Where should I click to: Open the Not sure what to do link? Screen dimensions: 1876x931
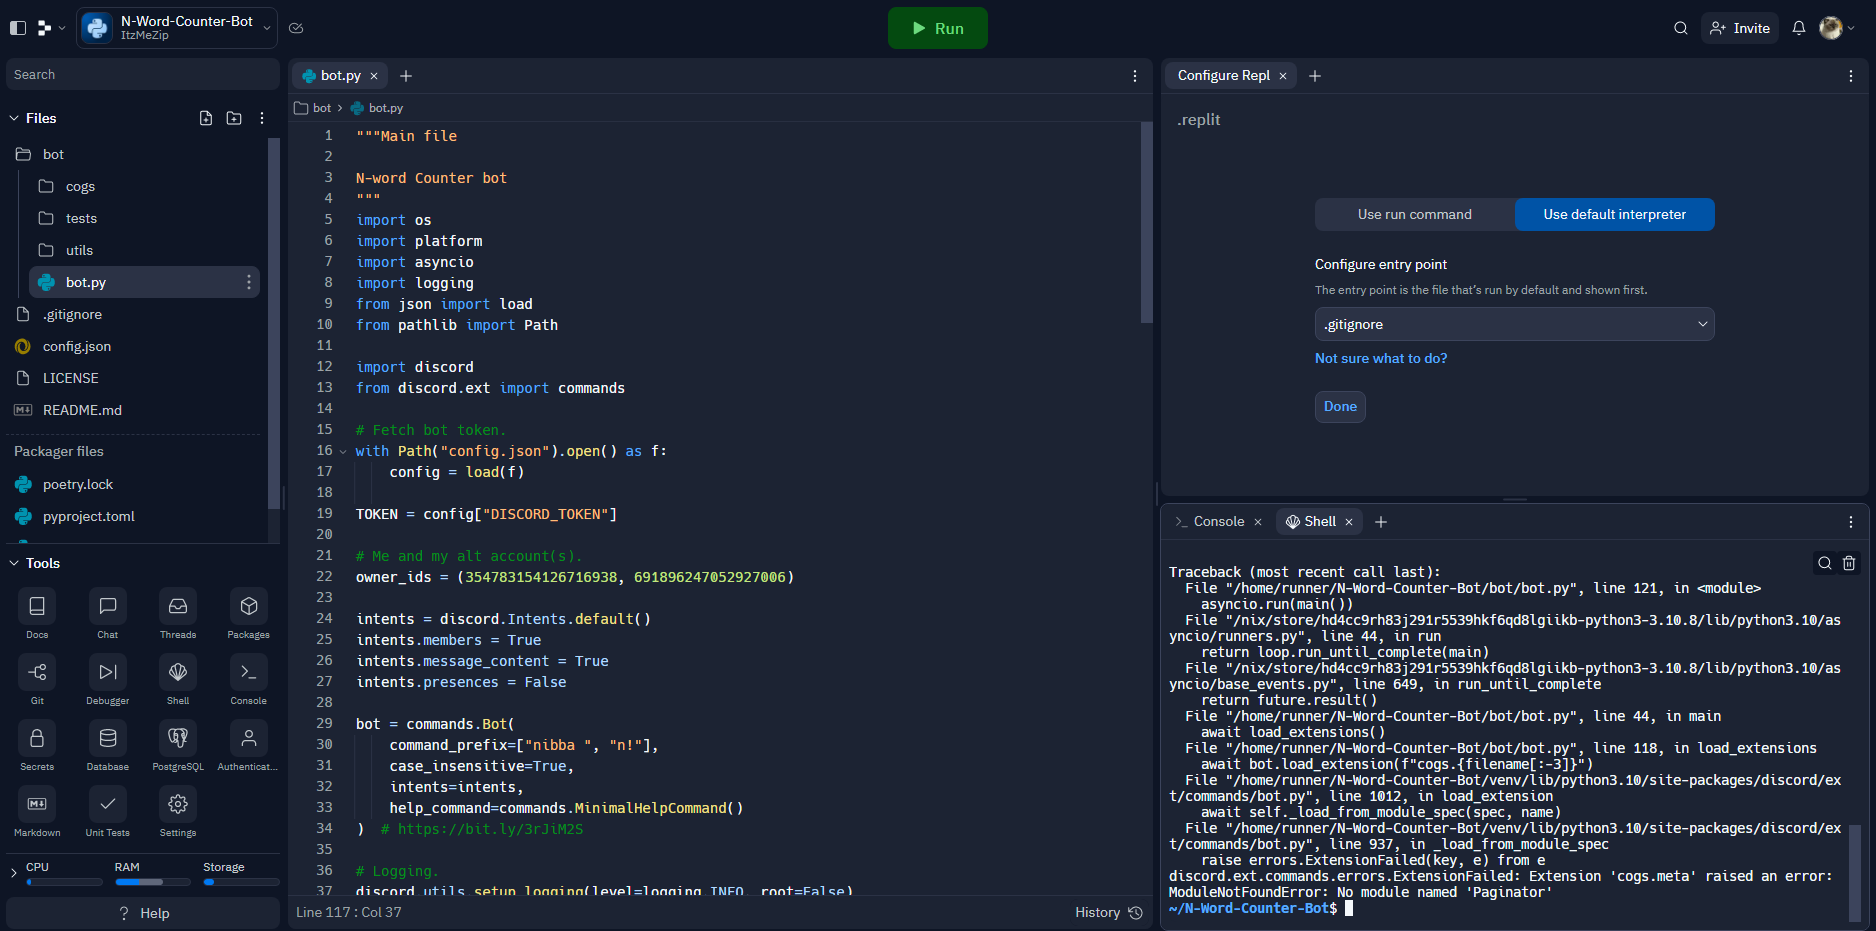click(x=1381, y=358)
